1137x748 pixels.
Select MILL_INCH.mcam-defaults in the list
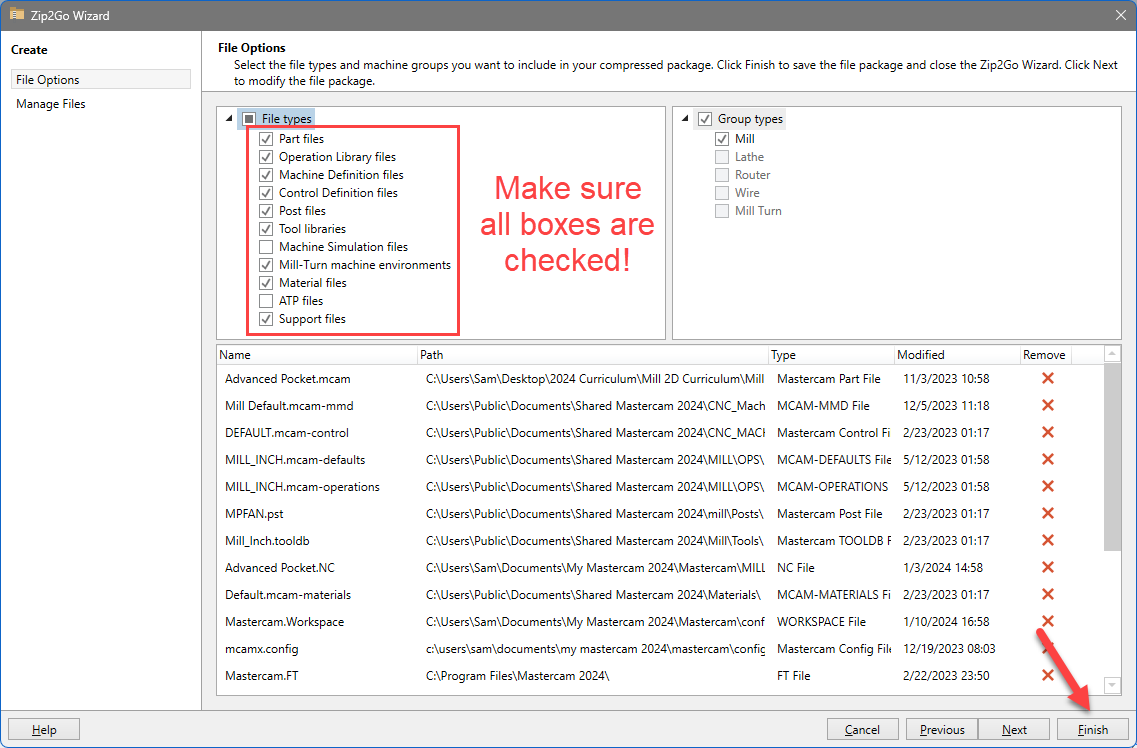[294, 460]
